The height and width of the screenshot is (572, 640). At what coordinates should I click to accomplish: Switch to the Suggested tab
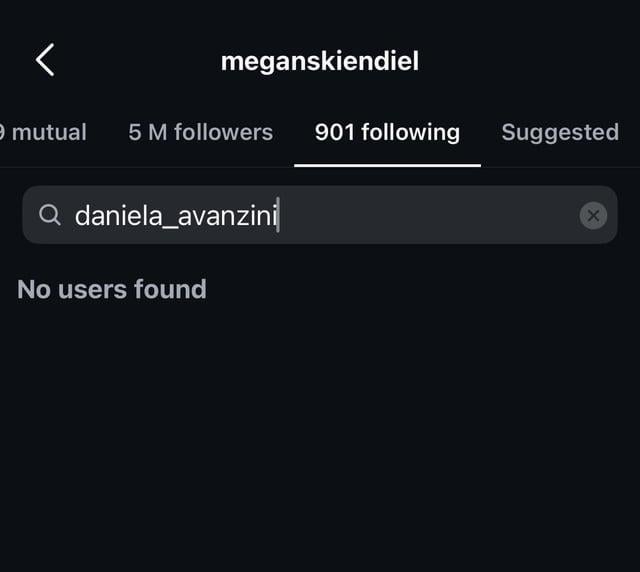tap(560, 132)
